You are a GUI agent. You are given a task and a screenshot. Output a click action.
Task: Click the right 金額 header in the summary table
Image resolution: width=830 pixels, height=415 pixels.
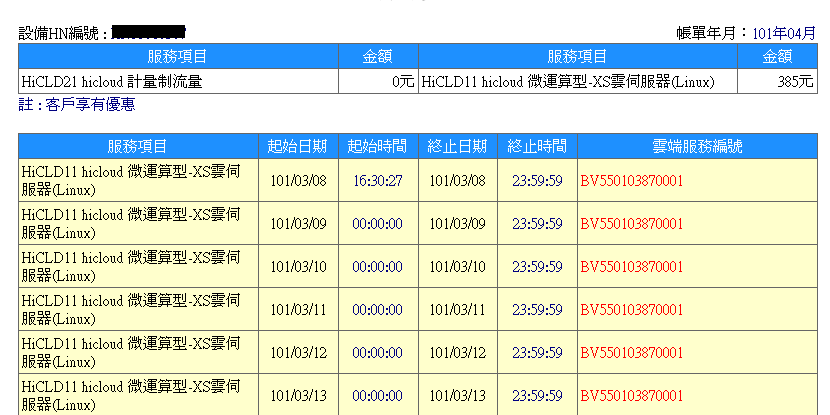[x=778, y=56]
